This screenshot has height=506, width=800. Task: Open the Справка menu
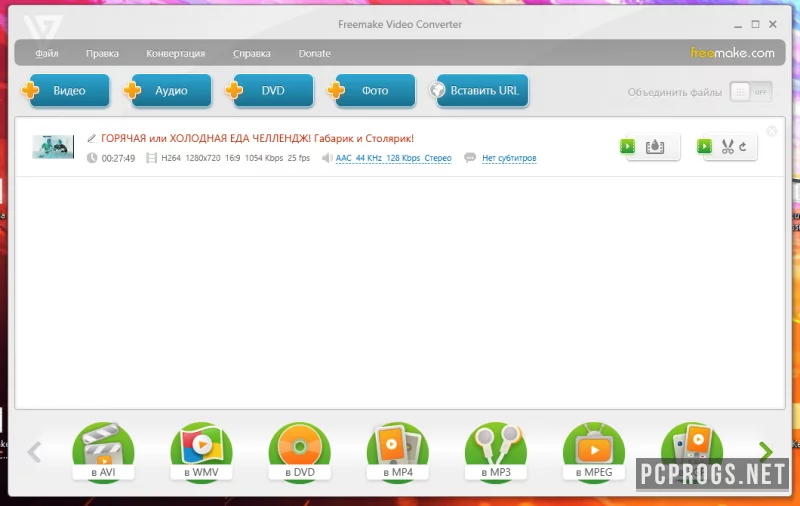(252, 54)
